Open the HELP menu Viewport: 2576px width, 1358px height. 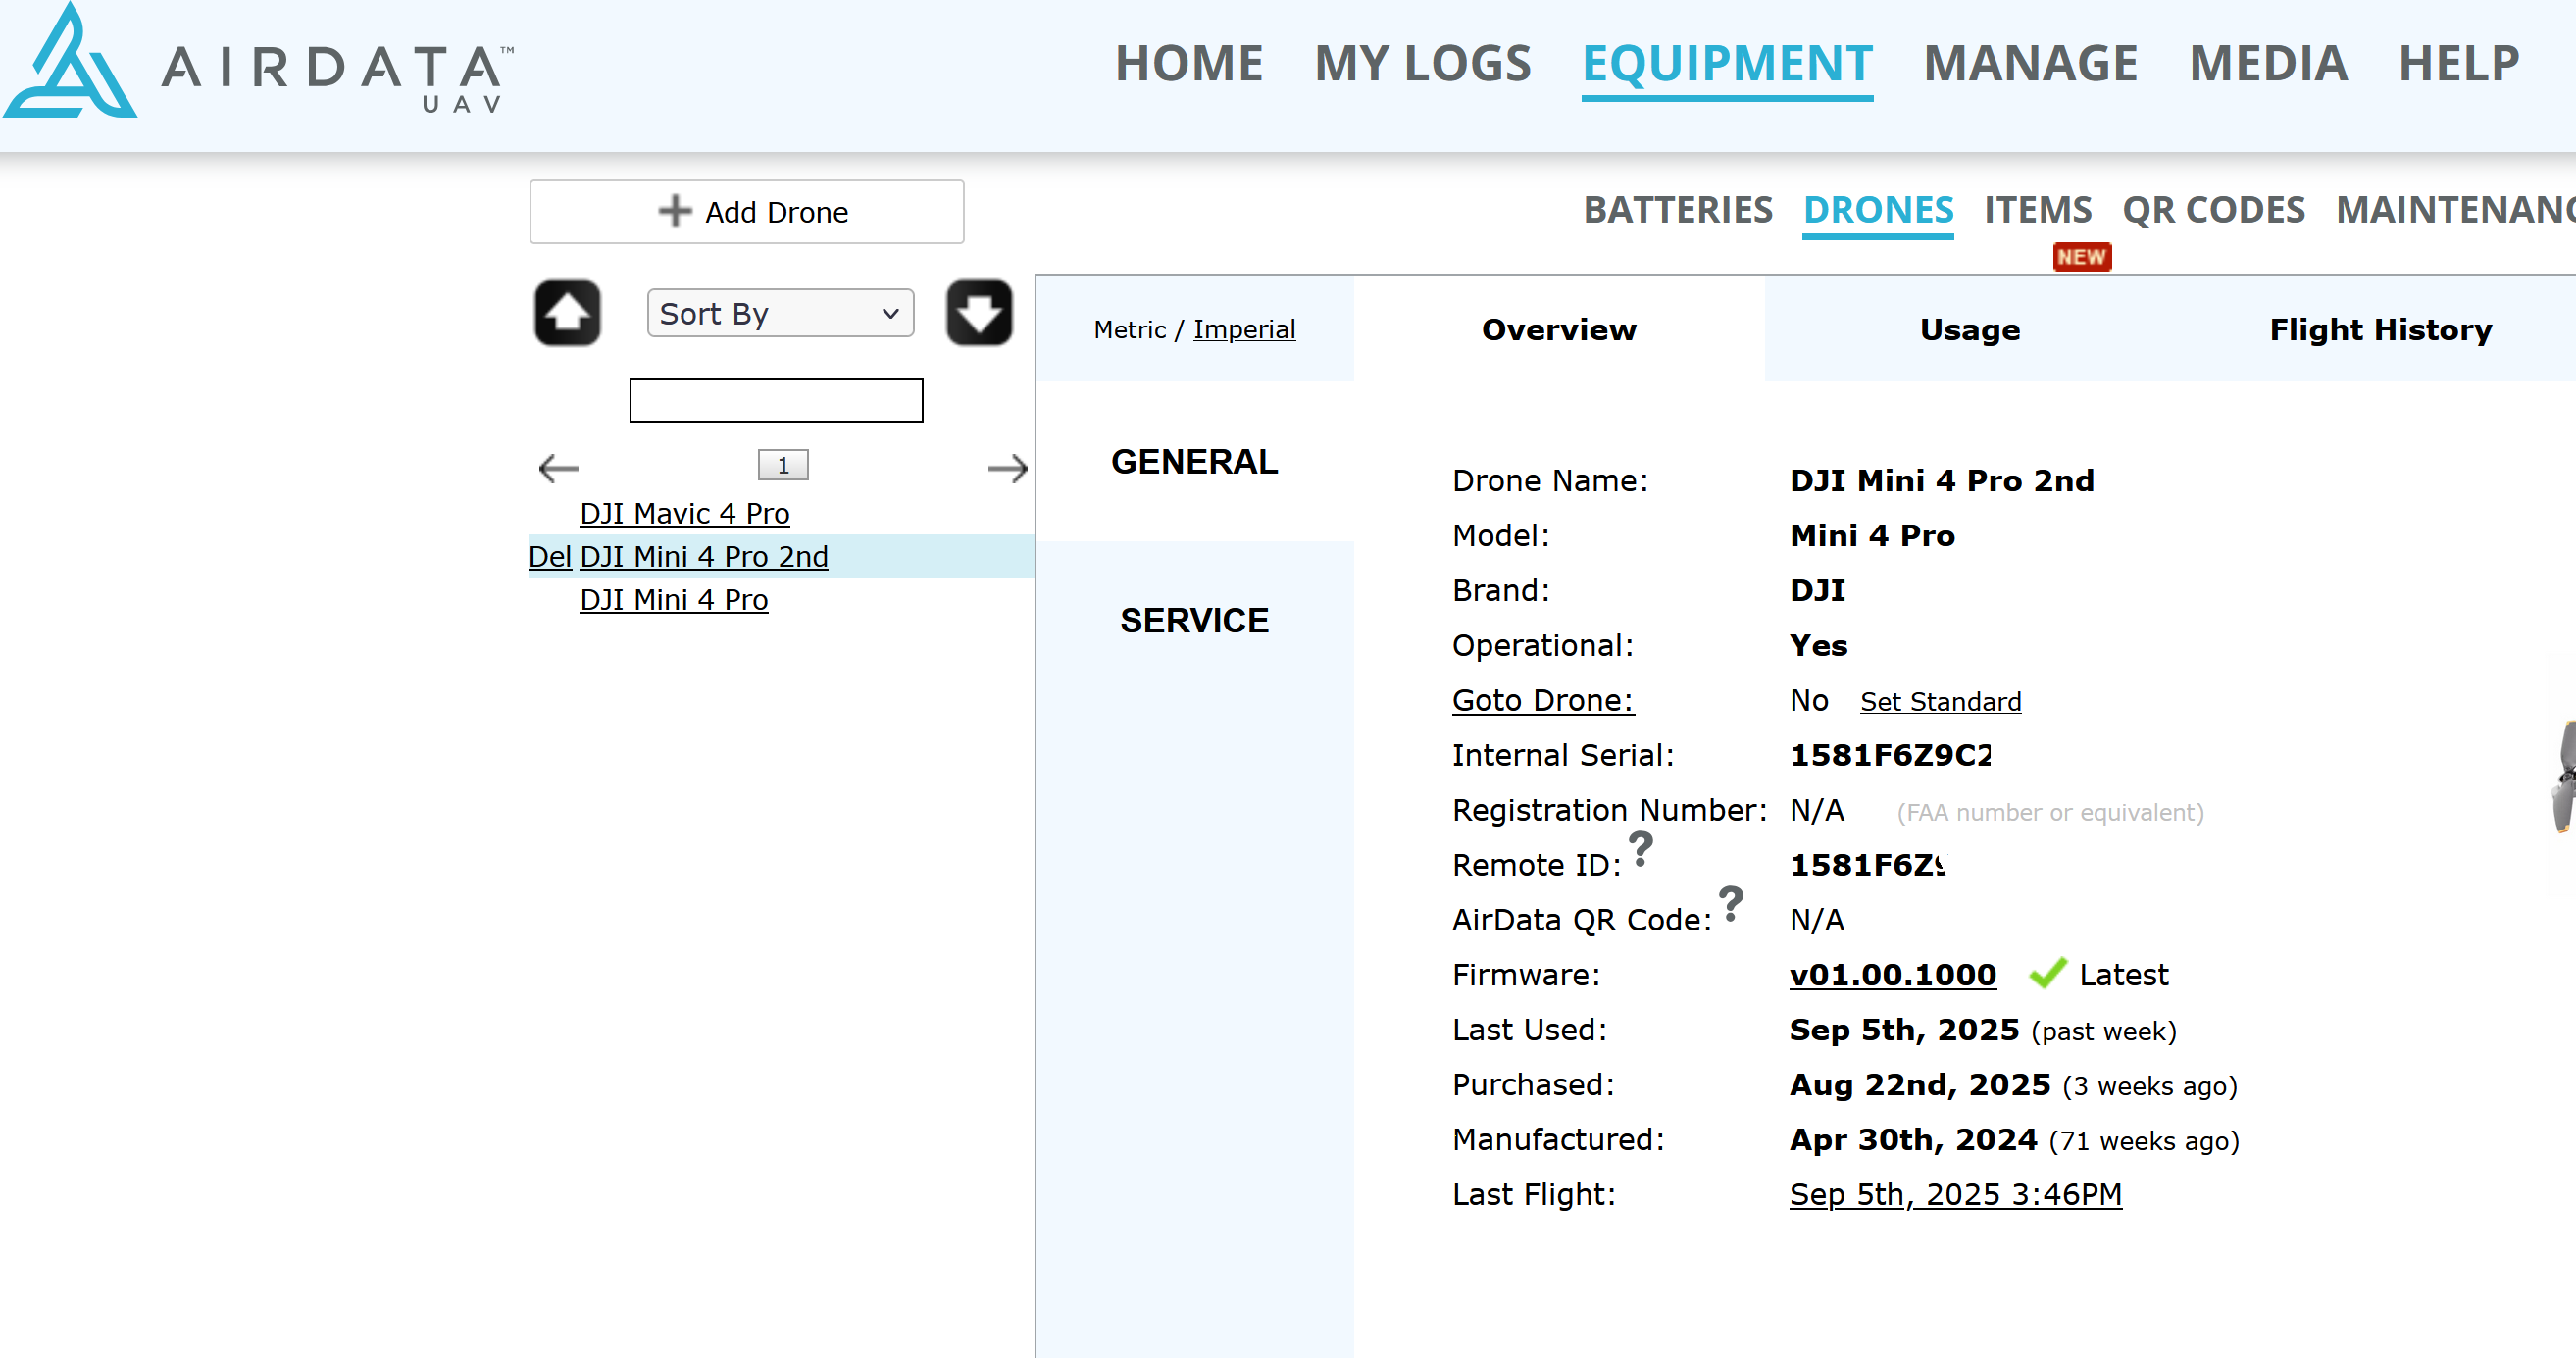[2458, 63]
